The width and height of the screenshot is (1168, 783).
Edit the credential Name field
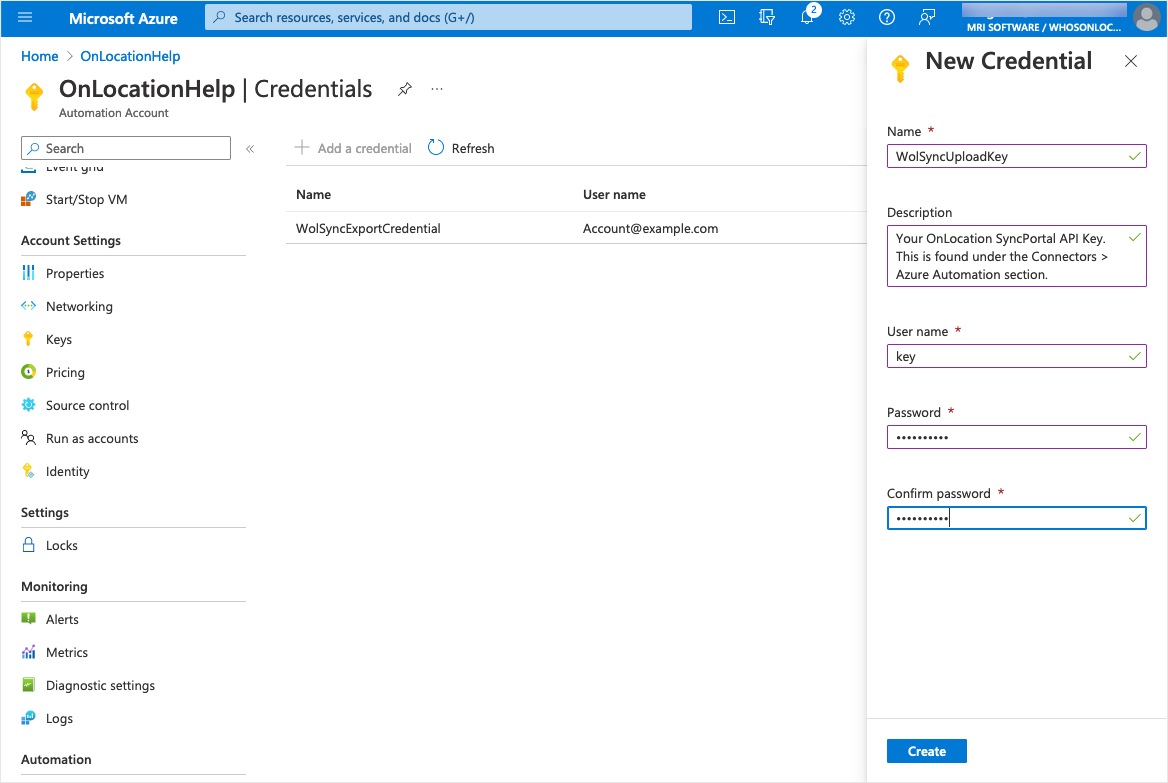[1016, 156]
